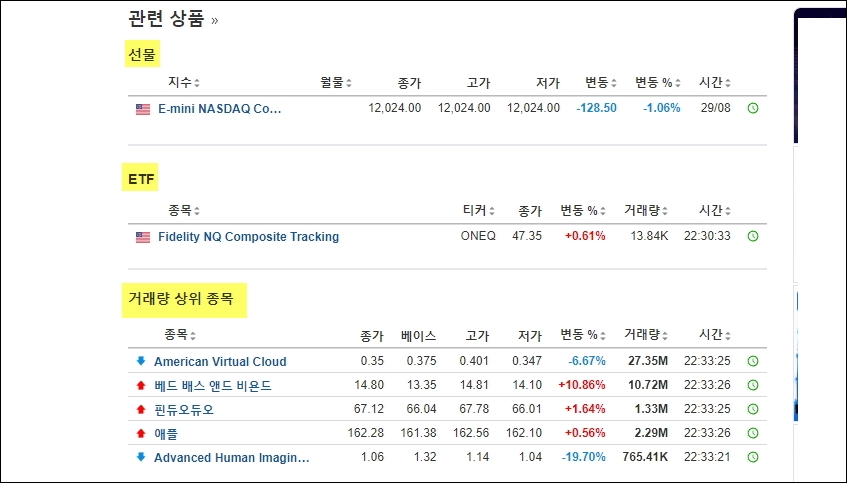Open 베드 배스 앤드 비욘드 stock link
Image resolution: width=847 pixels, height=483 pixels.
212,386
